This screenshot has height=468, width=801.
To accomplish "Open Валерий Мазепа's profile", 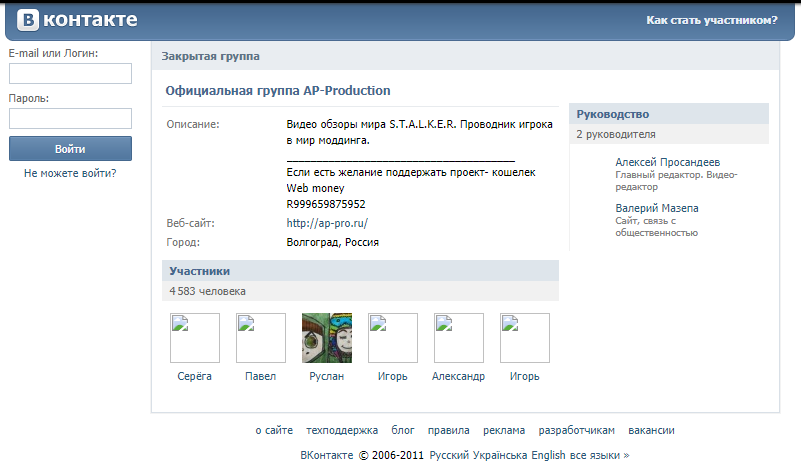I will [x=656, y=208].
